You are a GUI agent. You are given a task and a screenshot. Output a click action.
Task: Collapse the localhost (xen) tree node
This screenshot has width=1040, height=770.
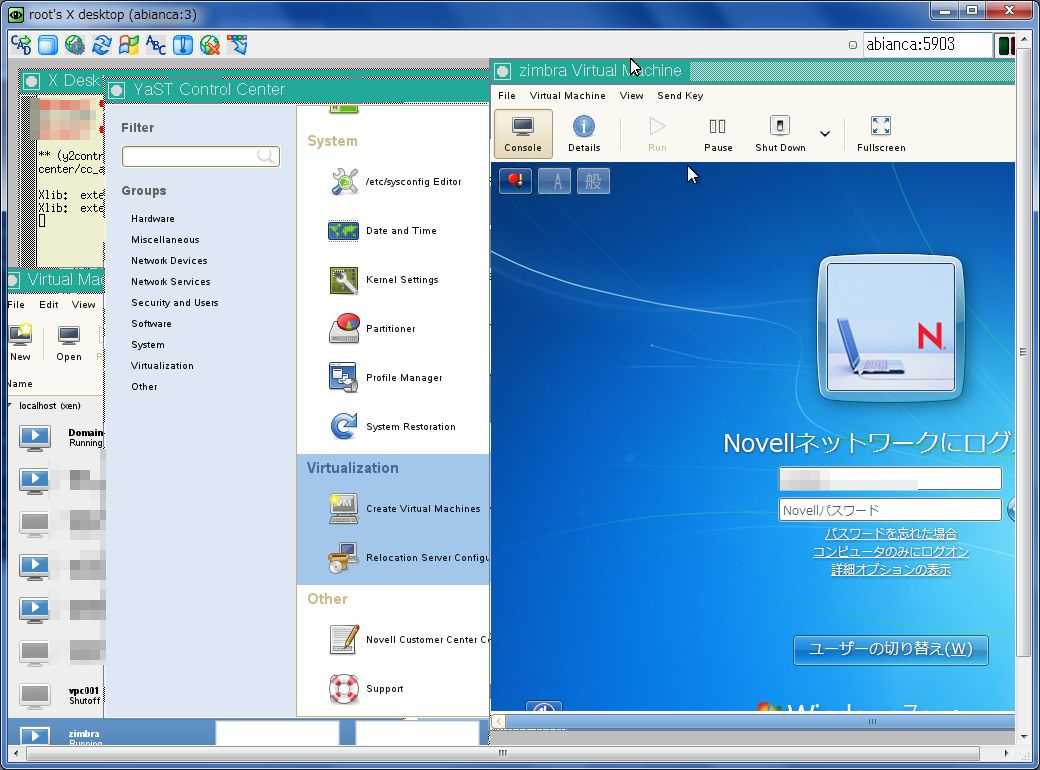click(10, 405)
